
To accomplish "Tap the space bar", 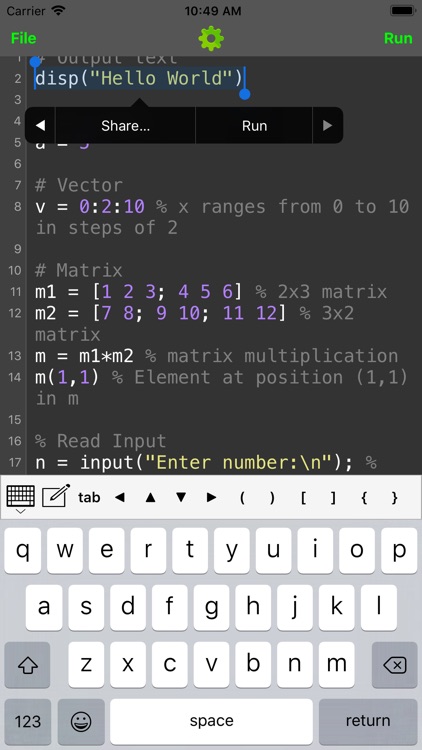I will [211, 721].
